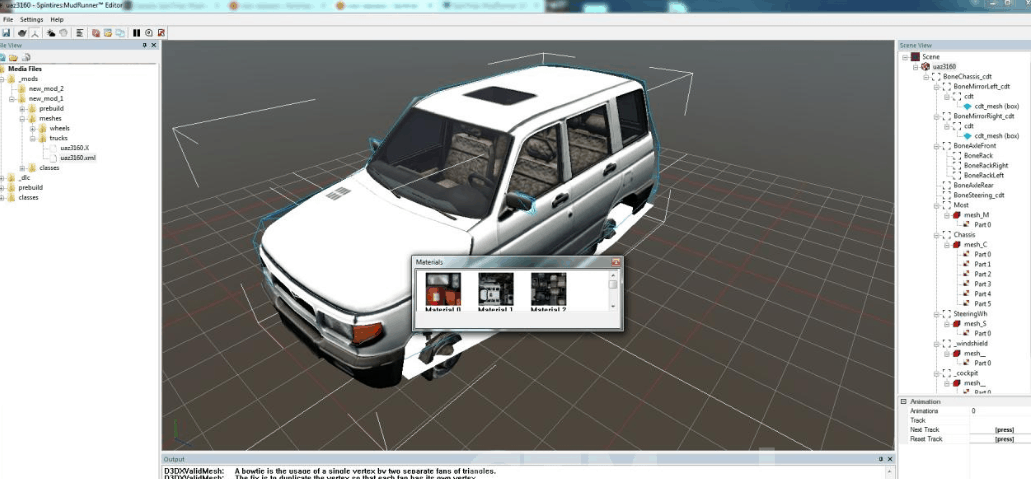Image resolution: width=1031 pixels, height=479 pixels.
Task: Toggle the axis gizmo toolbar icon
Action: pos(35,33)
